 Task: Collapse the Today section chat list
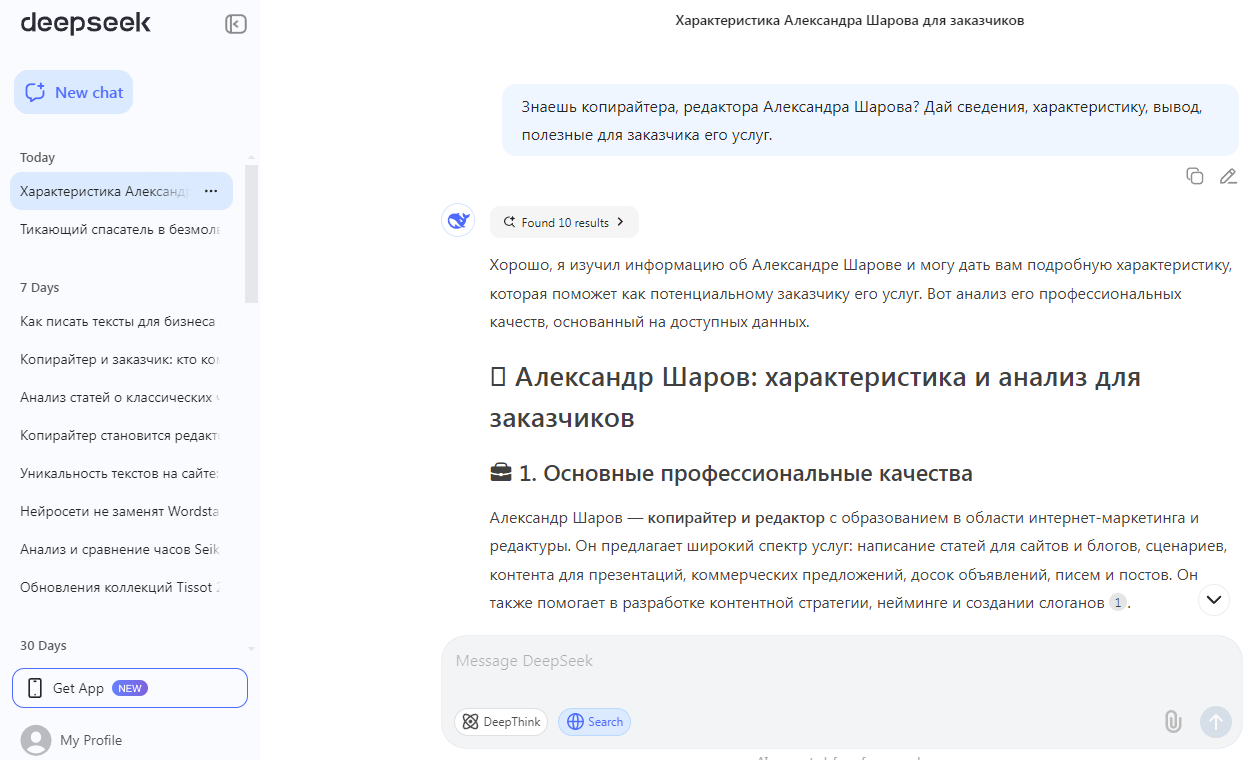[37, 157]
